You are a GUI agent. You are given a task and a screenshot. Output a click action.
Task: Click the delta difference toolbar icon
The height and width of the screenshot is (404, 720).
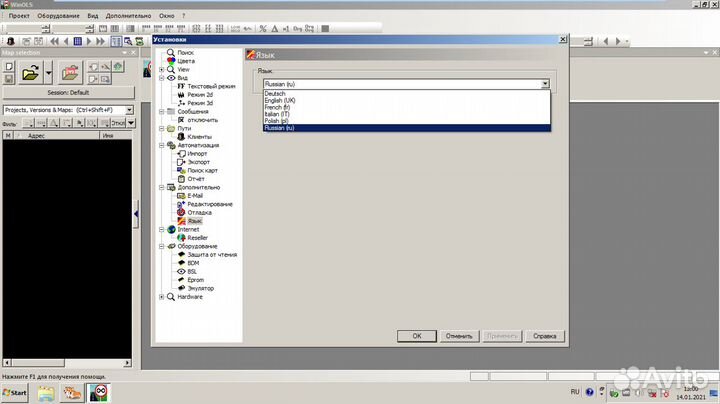(x=275, y=28)
